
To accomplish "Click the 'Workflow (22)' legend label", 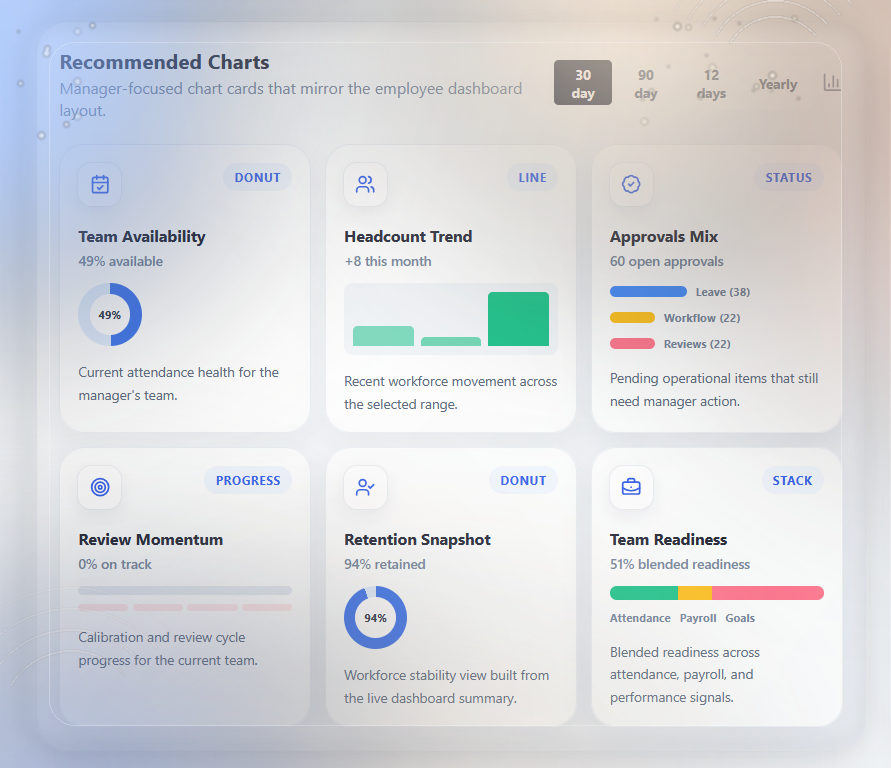I will coord(702,318).
